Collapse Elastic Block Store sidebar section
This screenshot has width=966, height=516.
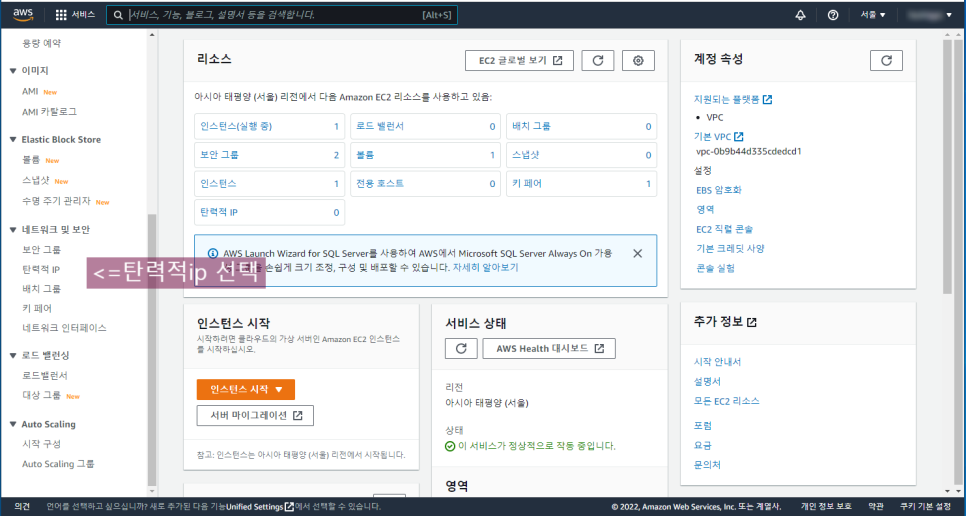coord(13,140)
